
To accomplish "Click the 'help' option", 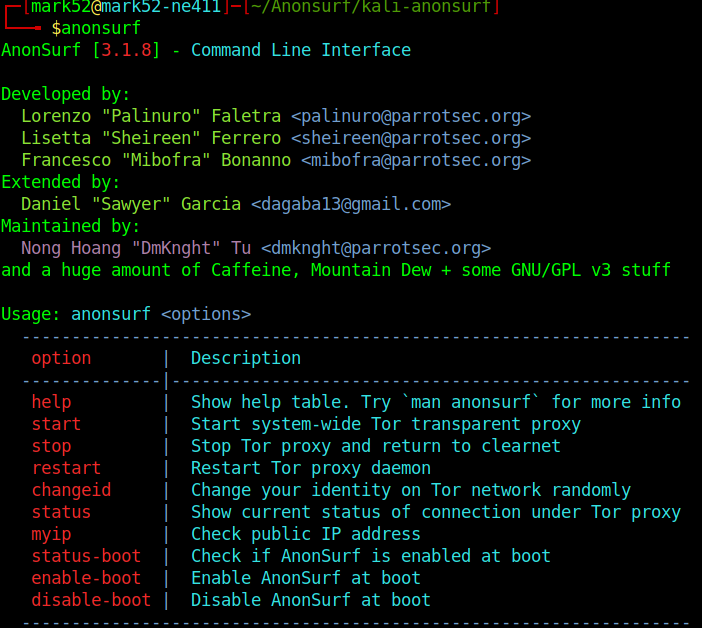I will click(51, 402).
